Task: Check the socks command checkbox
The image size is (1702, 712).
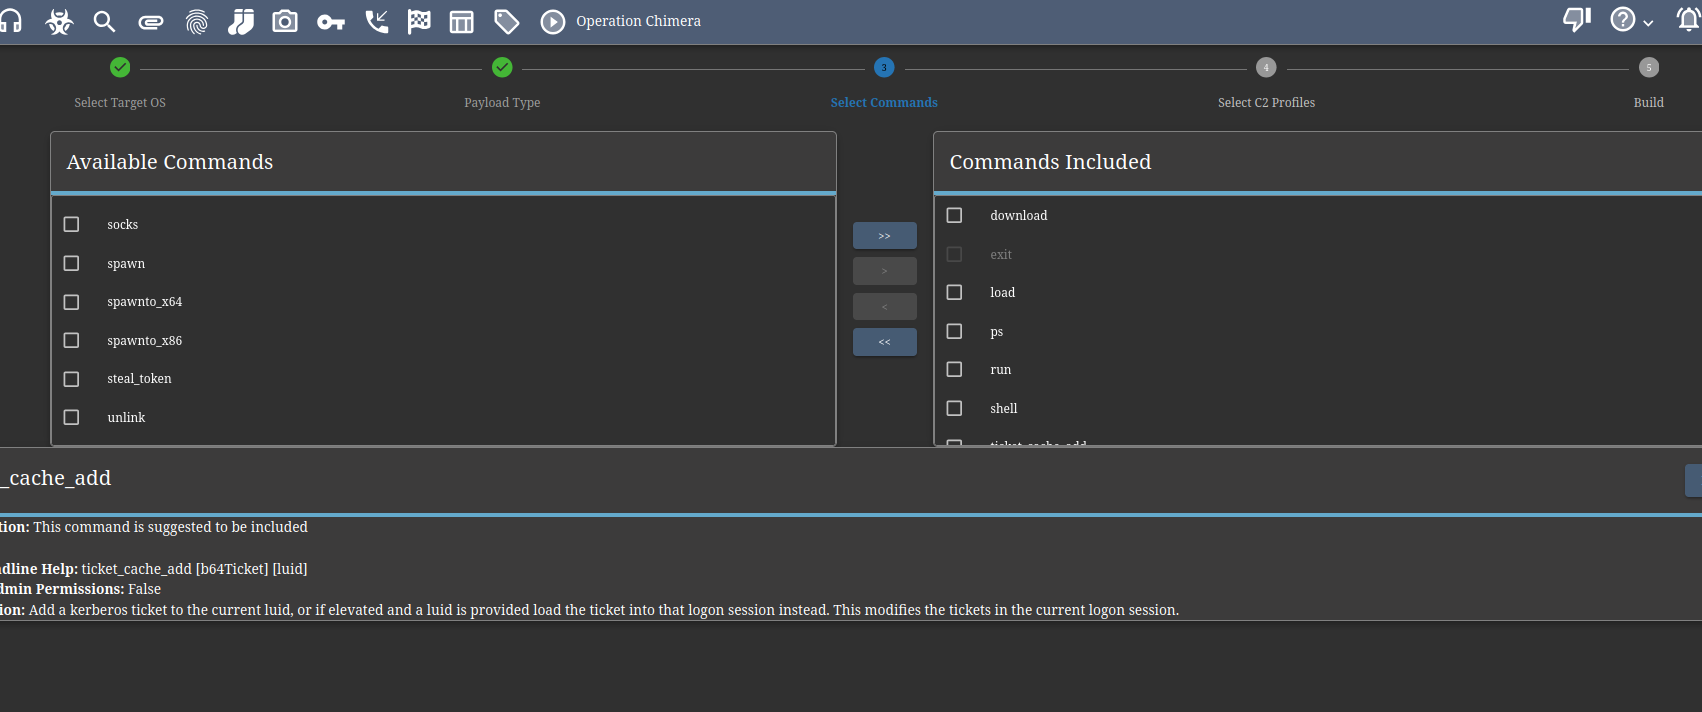Action: pyautogui.click(x=71, y=224)
